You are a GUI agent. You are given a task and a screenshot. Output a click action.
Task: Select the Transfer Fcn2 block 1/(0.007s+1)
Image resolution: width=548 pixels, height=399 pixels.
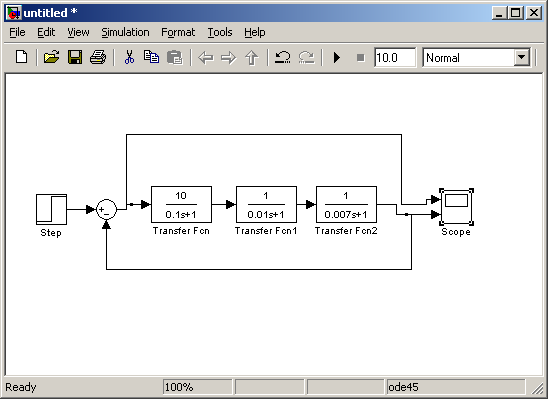tap(346, 204)
